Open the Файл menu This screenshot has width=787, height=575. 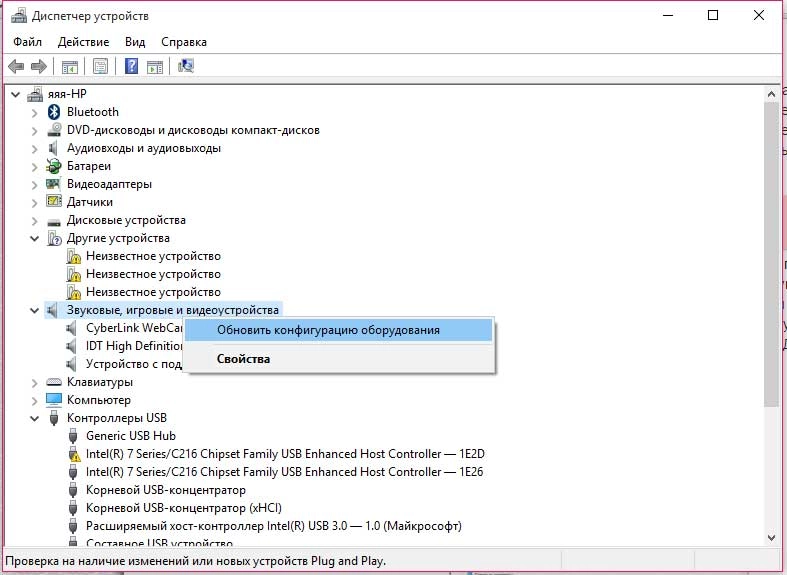click(x=28, y=42)
